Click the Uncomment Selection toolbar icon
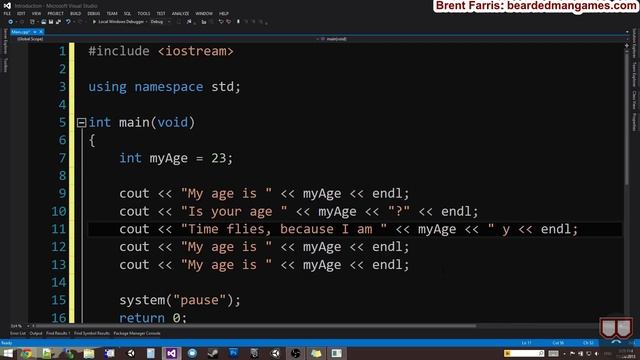Viewport: 640px width, 360px height. [229, 22]
